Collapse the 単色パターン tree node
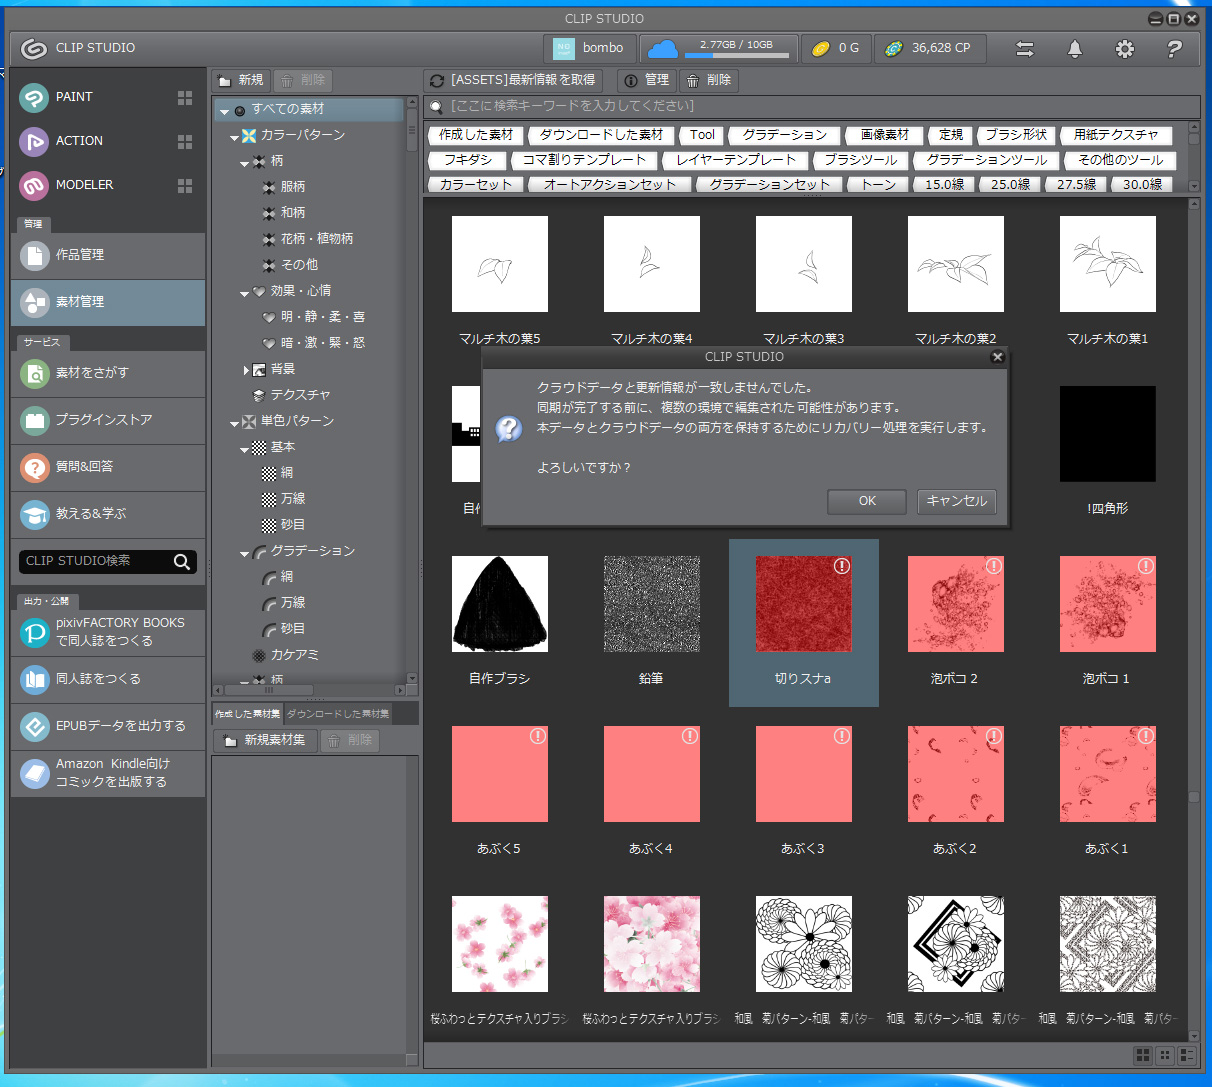Screen dimensions: 1212x1087 click(234, 423)
